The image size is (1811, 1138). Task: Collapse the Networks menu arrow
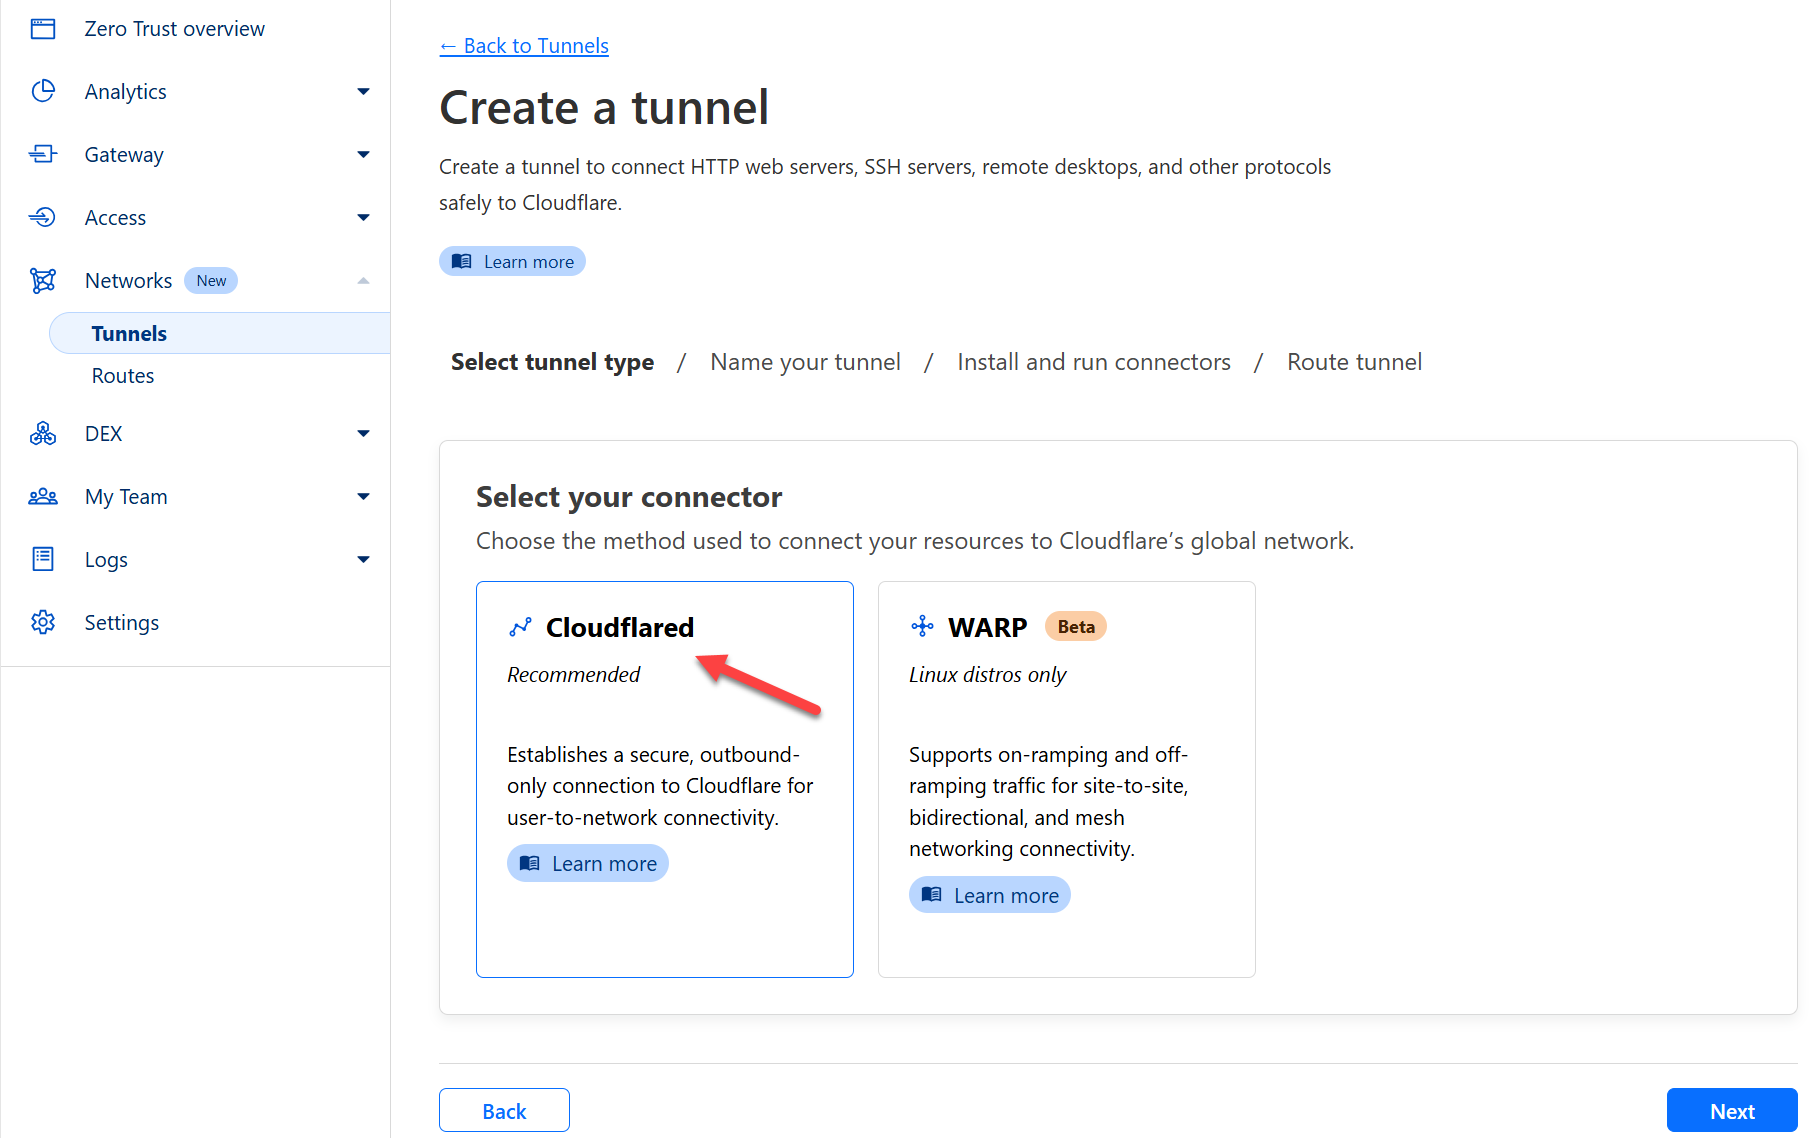click(x=364, y=281)
